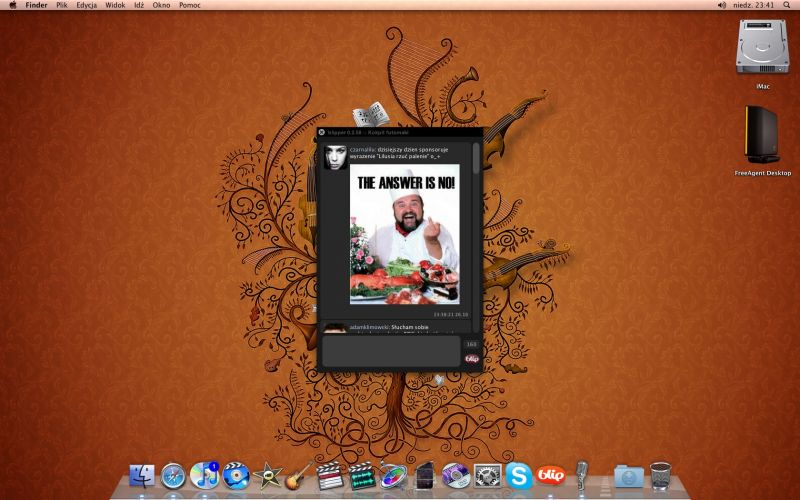800x500 pixels.
Task: Click the 160 character counter
Action: tap(471, 344)
